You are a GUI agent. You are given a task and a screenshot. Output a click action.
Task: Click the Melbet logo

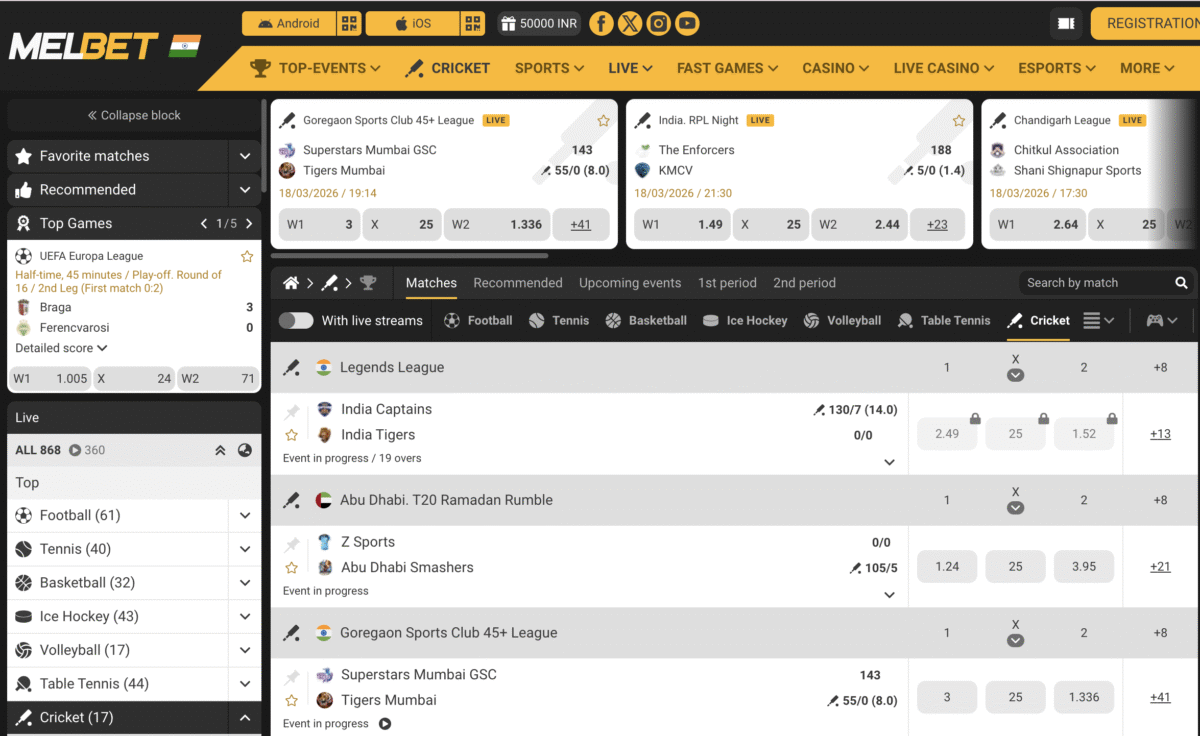83,46
